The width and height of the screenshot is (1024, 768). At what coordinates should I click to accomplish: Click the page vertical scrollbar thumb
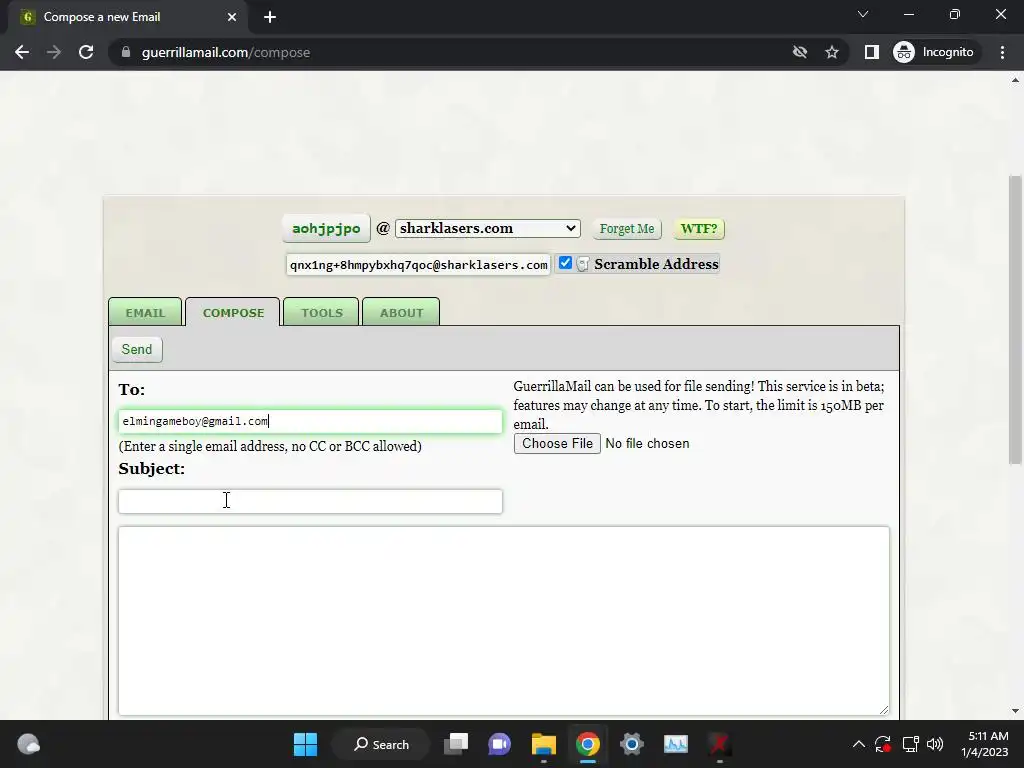pyautogui.click(x=1015, y=320)
